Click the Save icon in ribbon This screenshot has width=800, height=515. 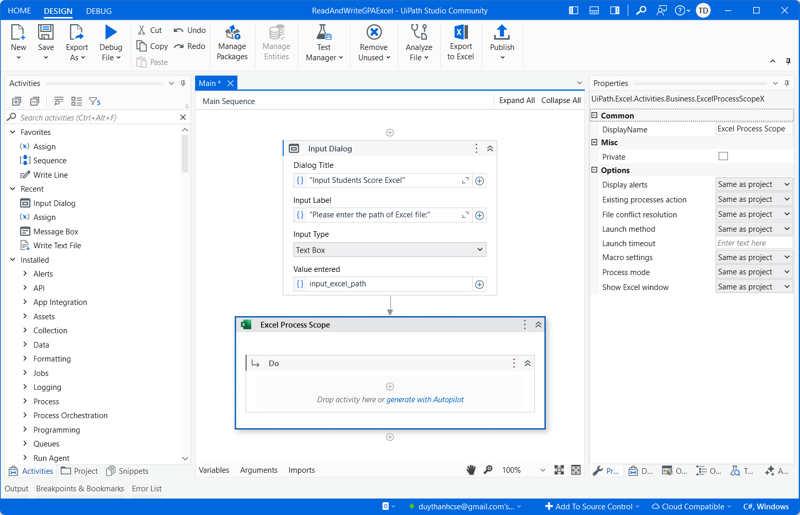(x=45, y=33)
